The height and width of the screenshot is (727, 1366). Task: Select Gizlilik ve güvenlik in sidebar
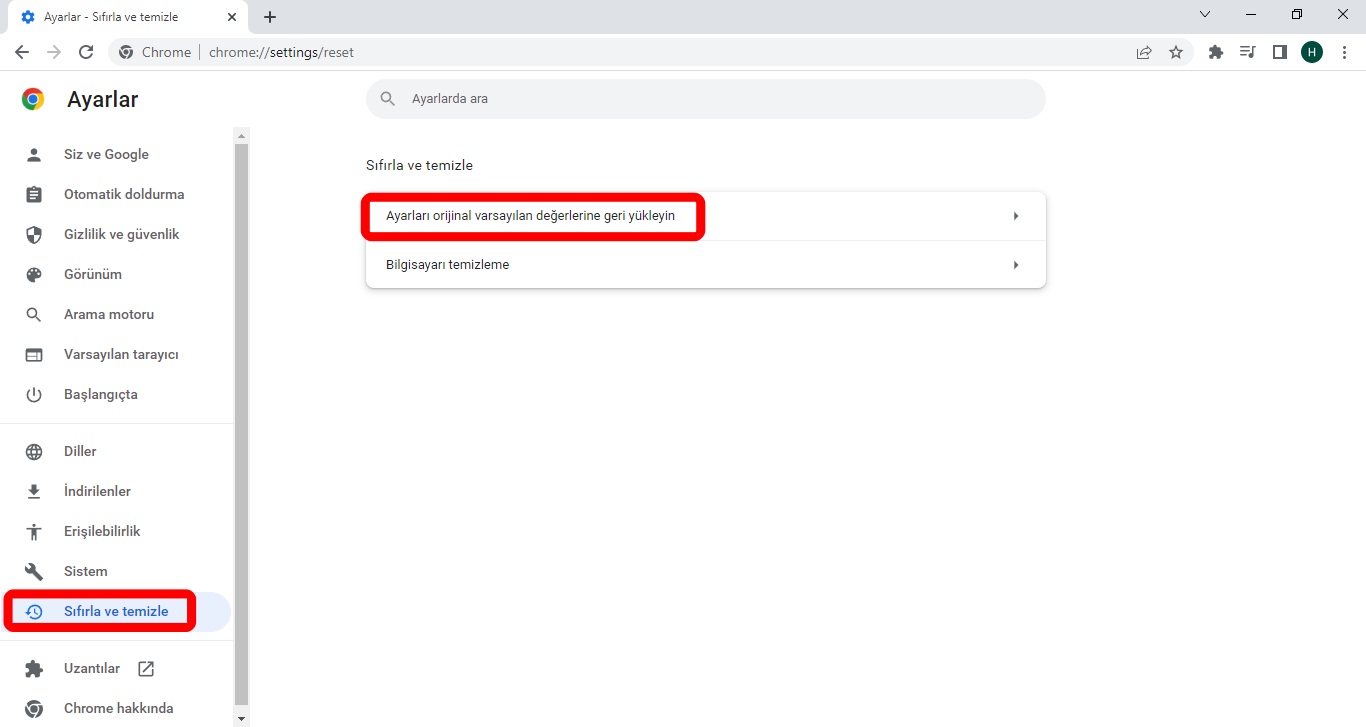(x=121, y=234)
